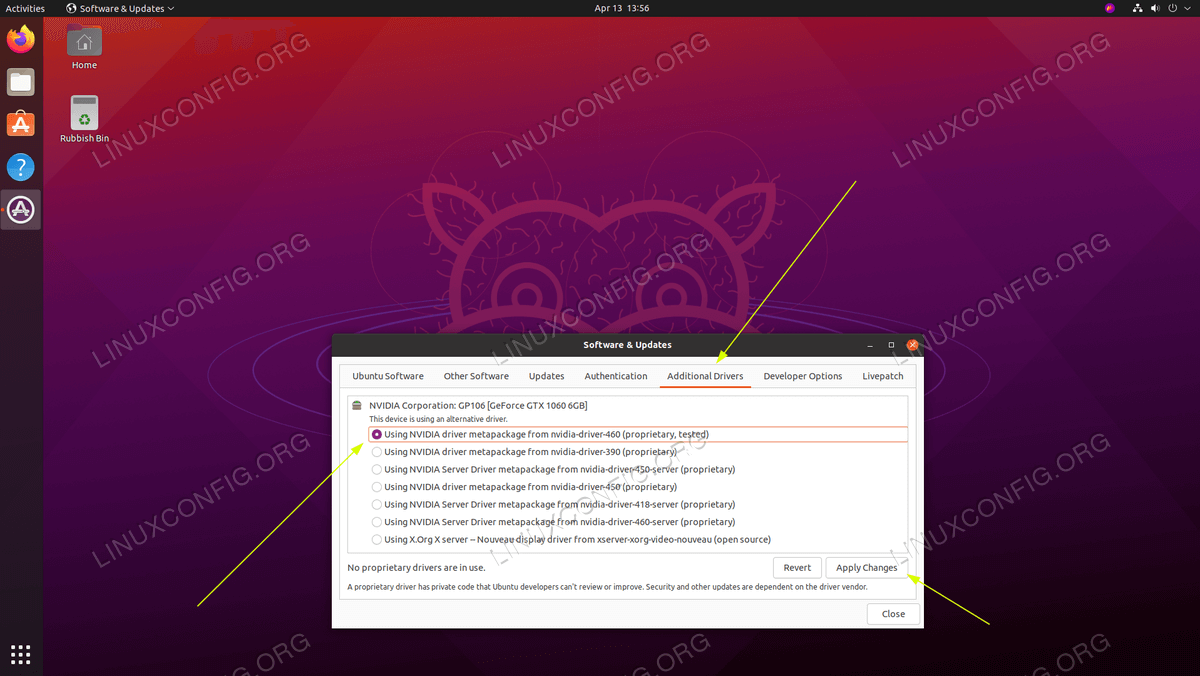Select the Additional Drivers tab
This screenshot has width=1200, height=676.
pos(705,376)
